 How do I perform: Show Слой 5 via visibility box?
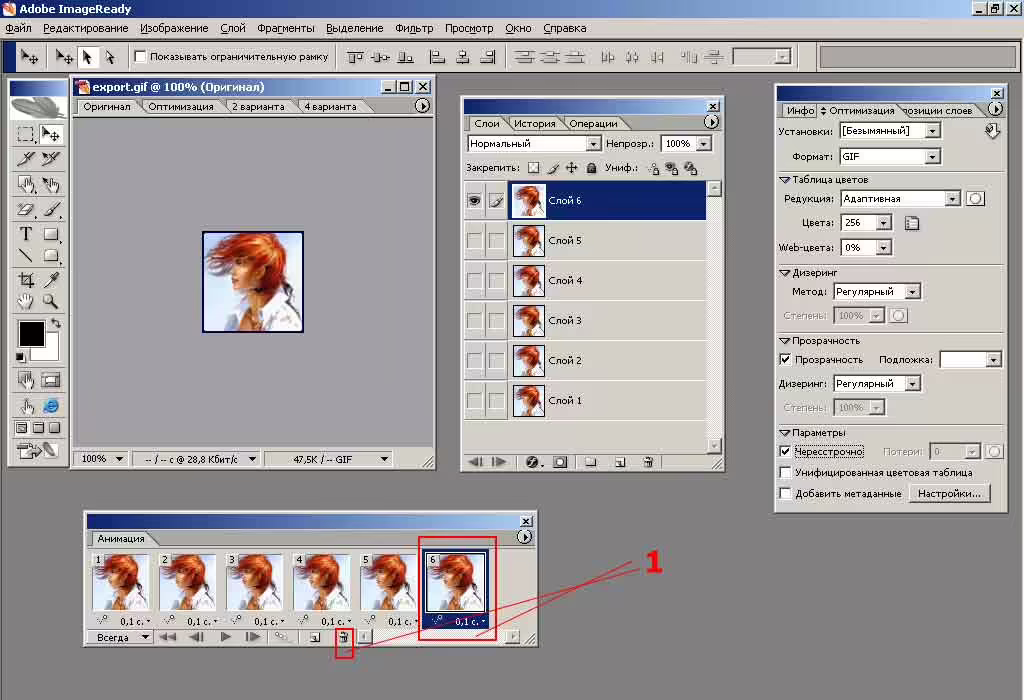(475, 240)
